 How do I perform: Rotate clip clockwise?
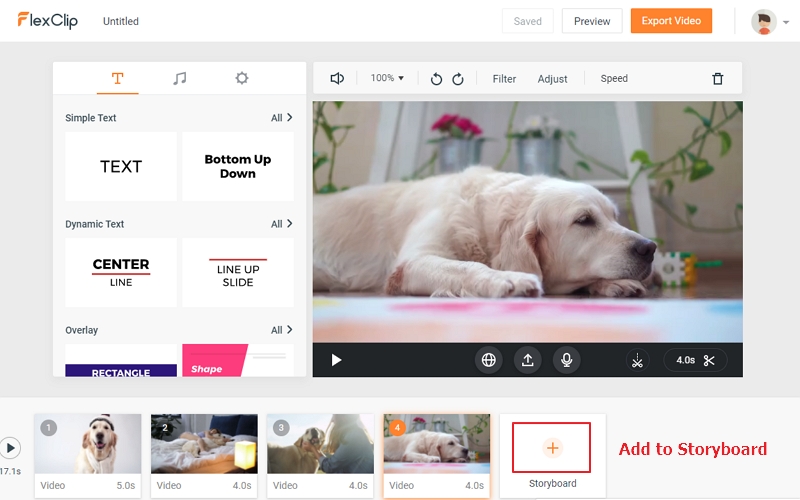[458, 79]
